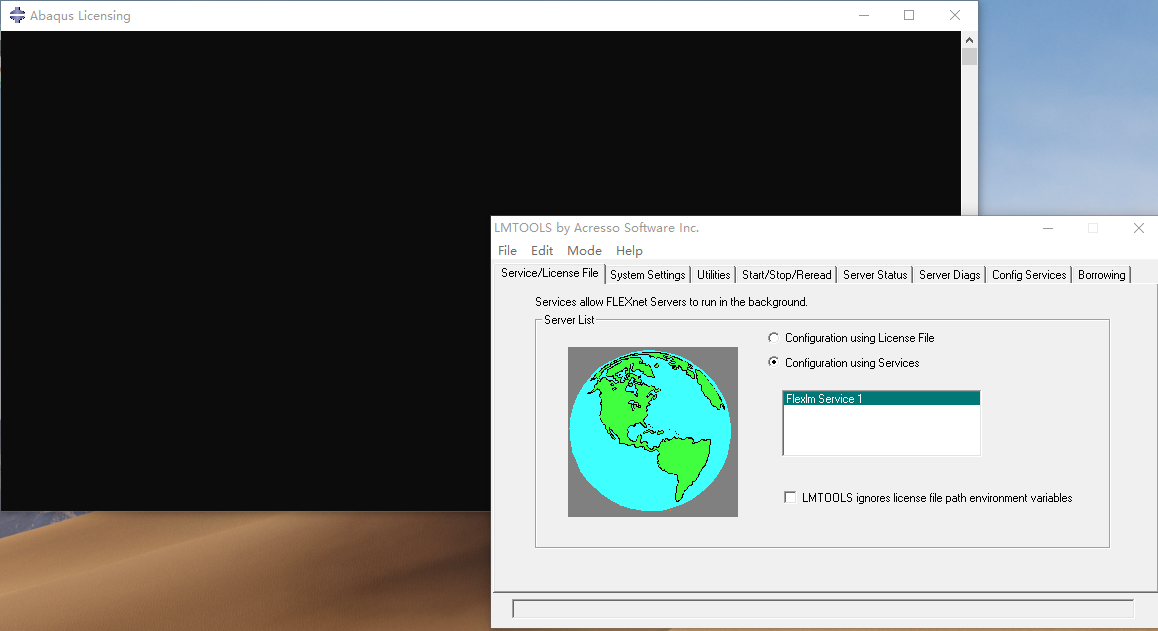
Task: Open the Config Services tab
Action: click(1029, 275)
